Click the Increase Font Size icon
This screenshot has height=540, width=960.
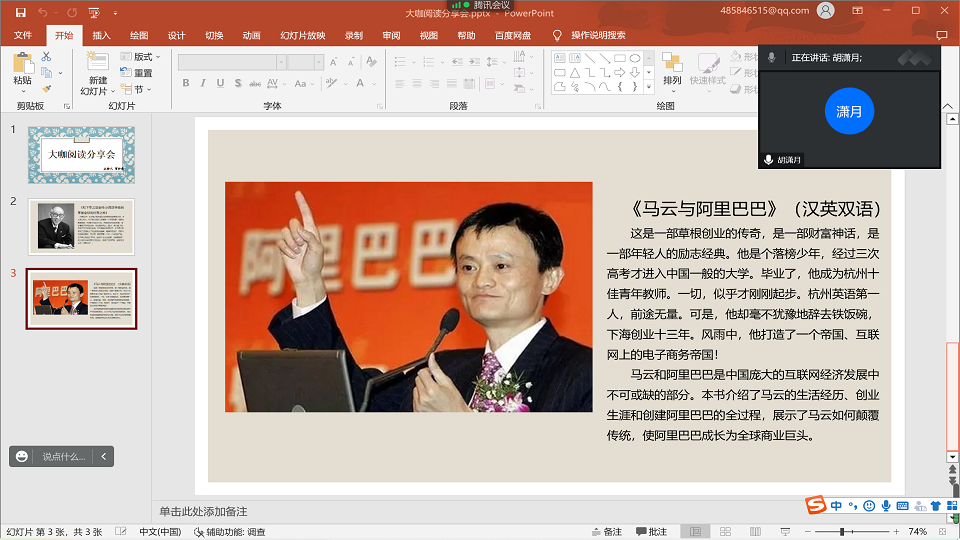pos(334,62)
